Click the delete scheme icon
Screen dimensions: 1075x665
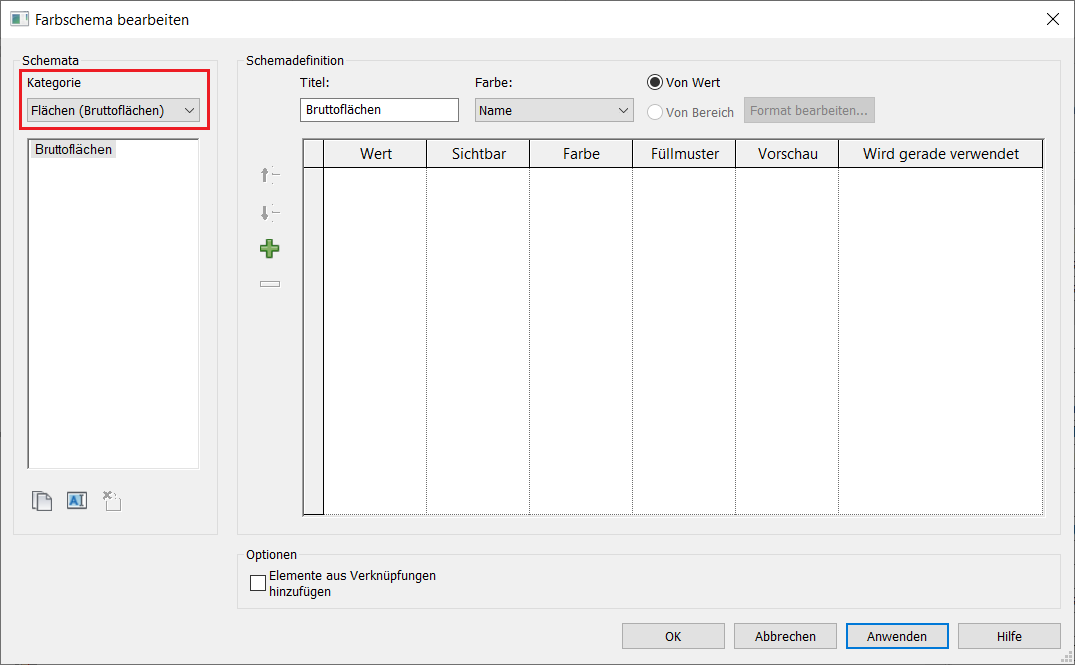click(111, 500)
